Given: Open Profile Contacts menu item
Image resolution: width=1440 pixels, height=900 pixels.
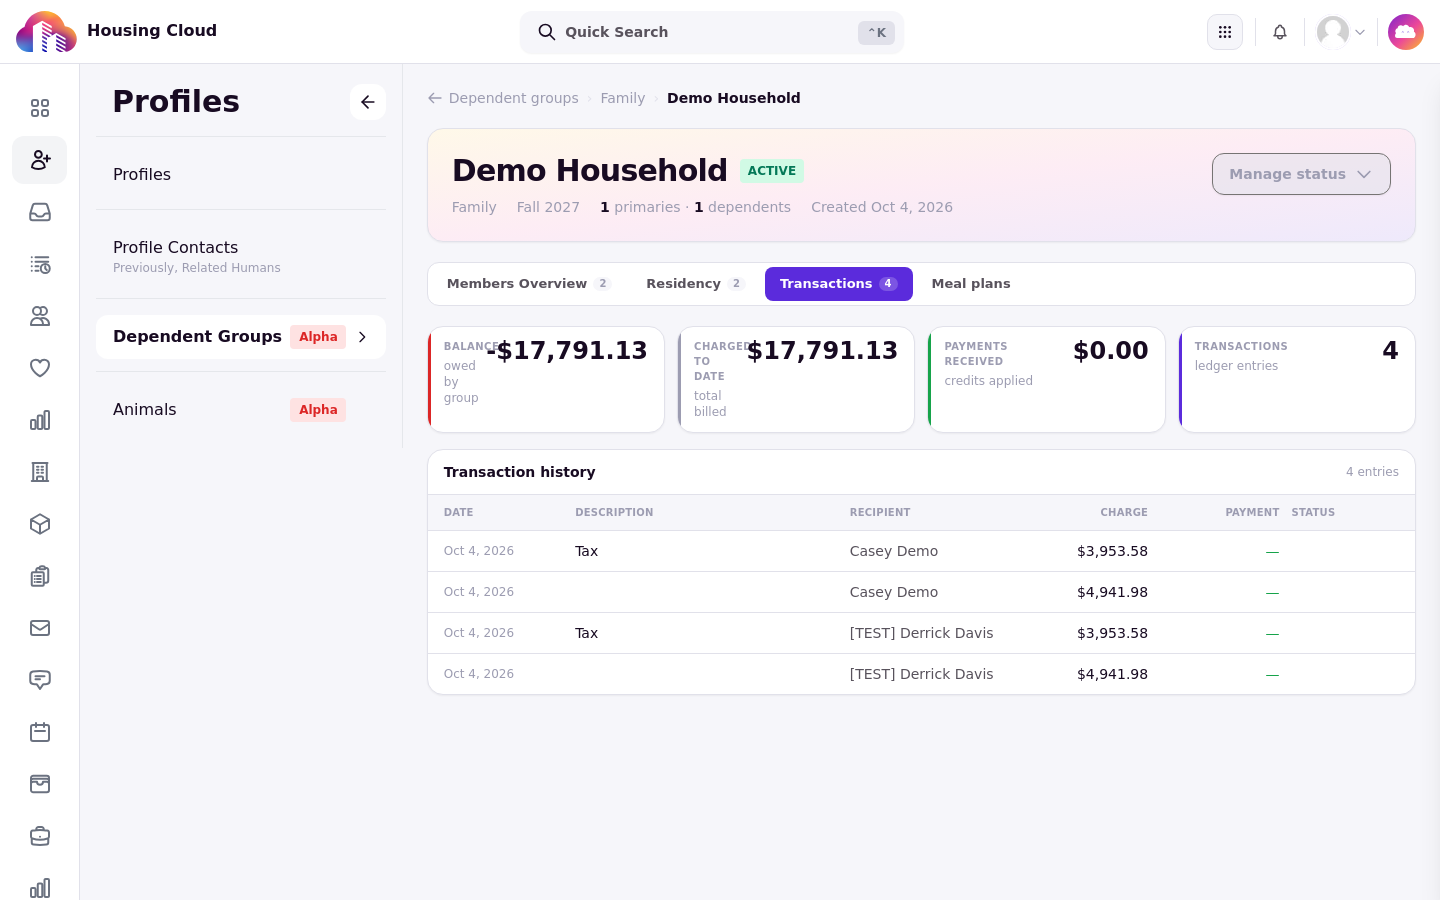Looking at the screenshot, I should tap(241, 255).
